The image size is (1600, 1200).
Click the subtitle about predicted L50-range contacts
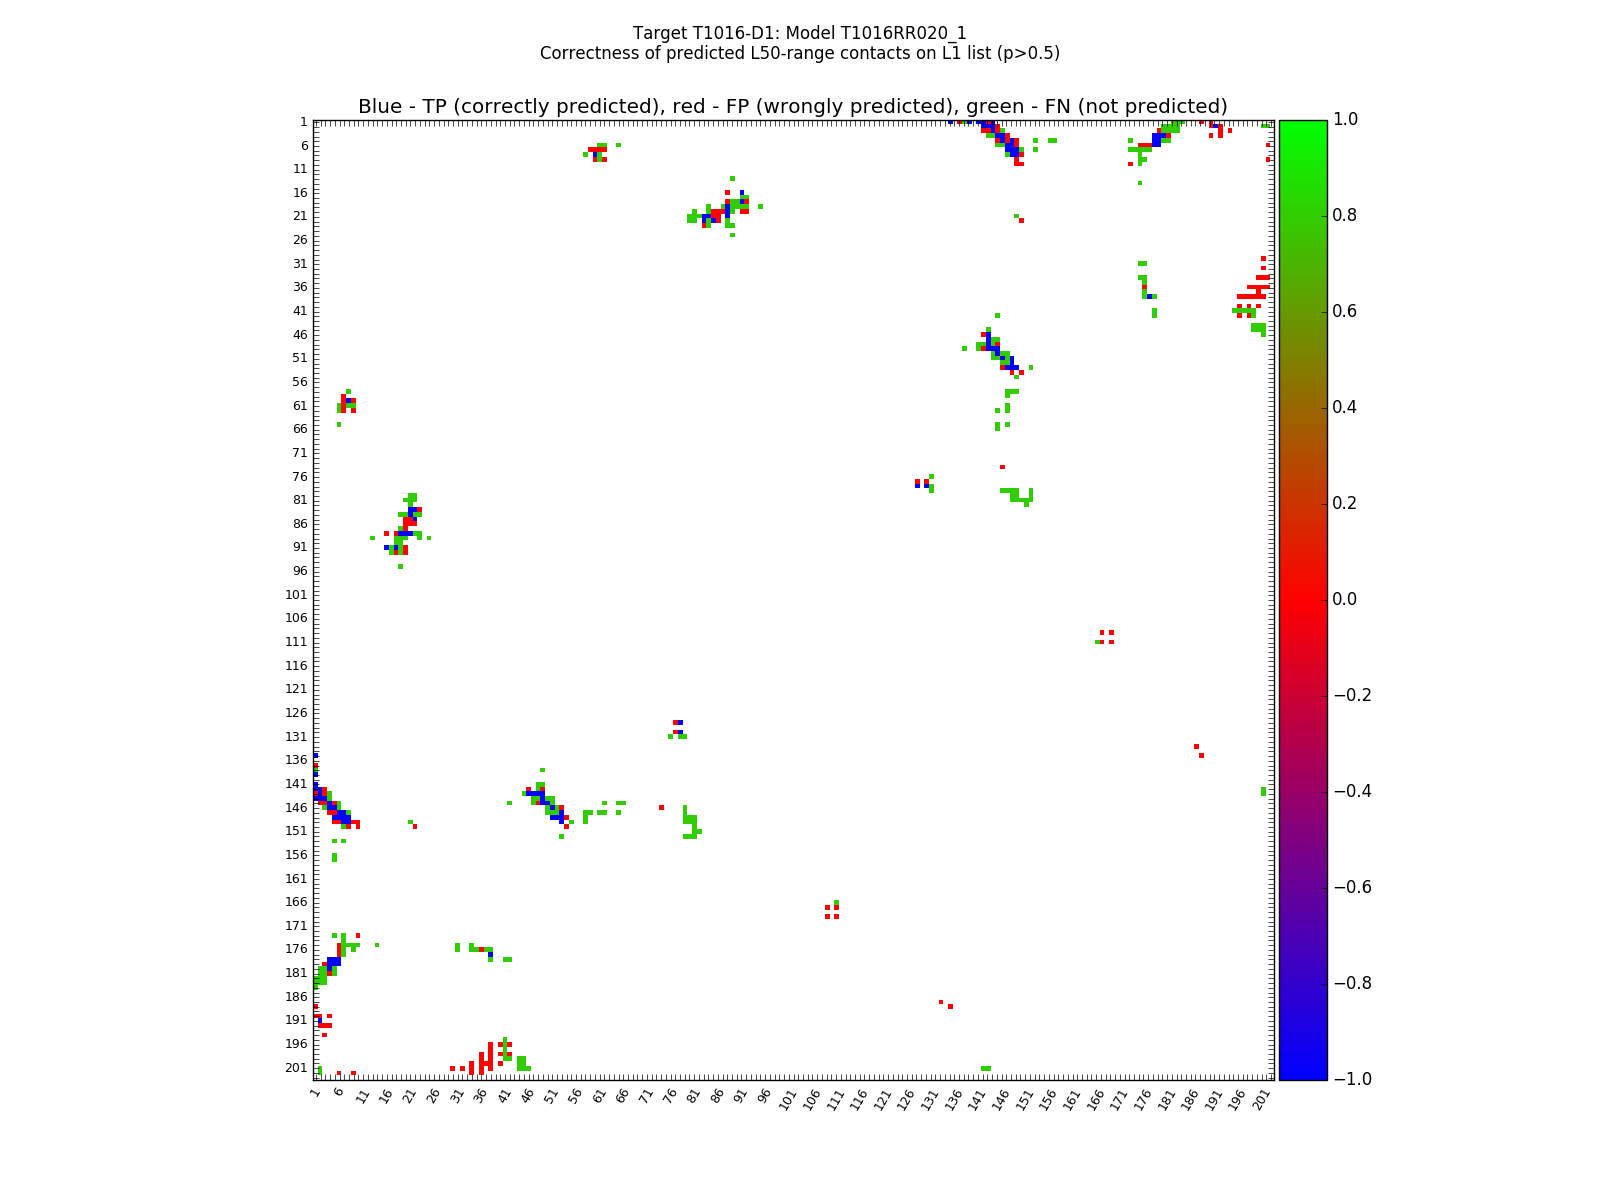point(799,53)
